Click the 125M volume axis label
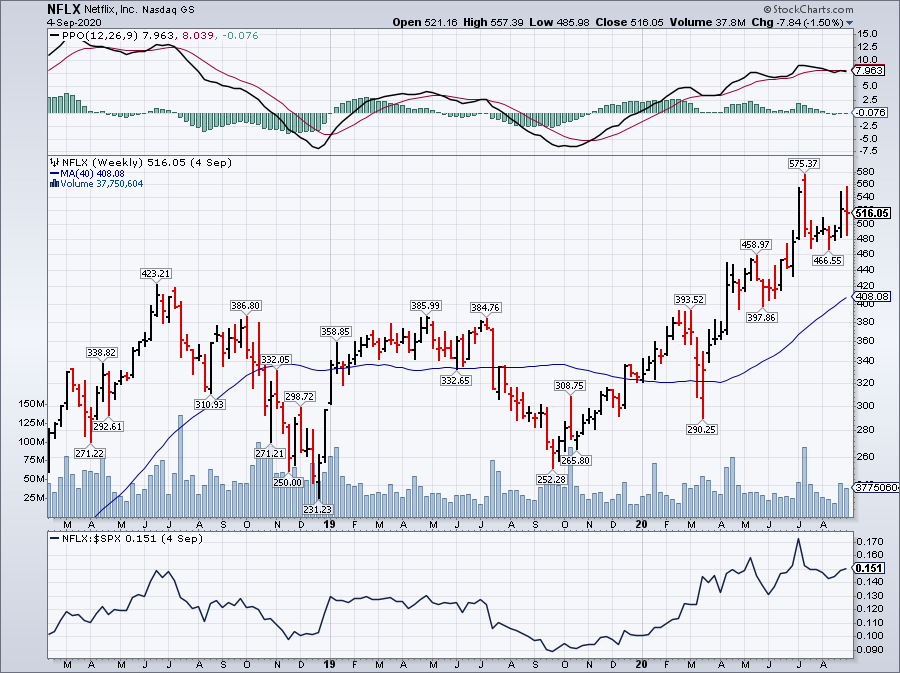This screenshot has height=673, width=900. coord(32,423)
